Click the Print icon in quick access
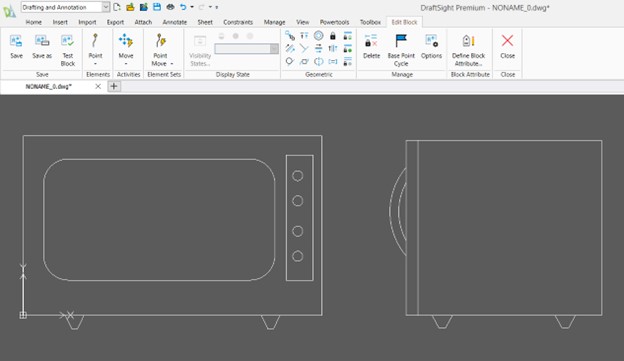 170,7
